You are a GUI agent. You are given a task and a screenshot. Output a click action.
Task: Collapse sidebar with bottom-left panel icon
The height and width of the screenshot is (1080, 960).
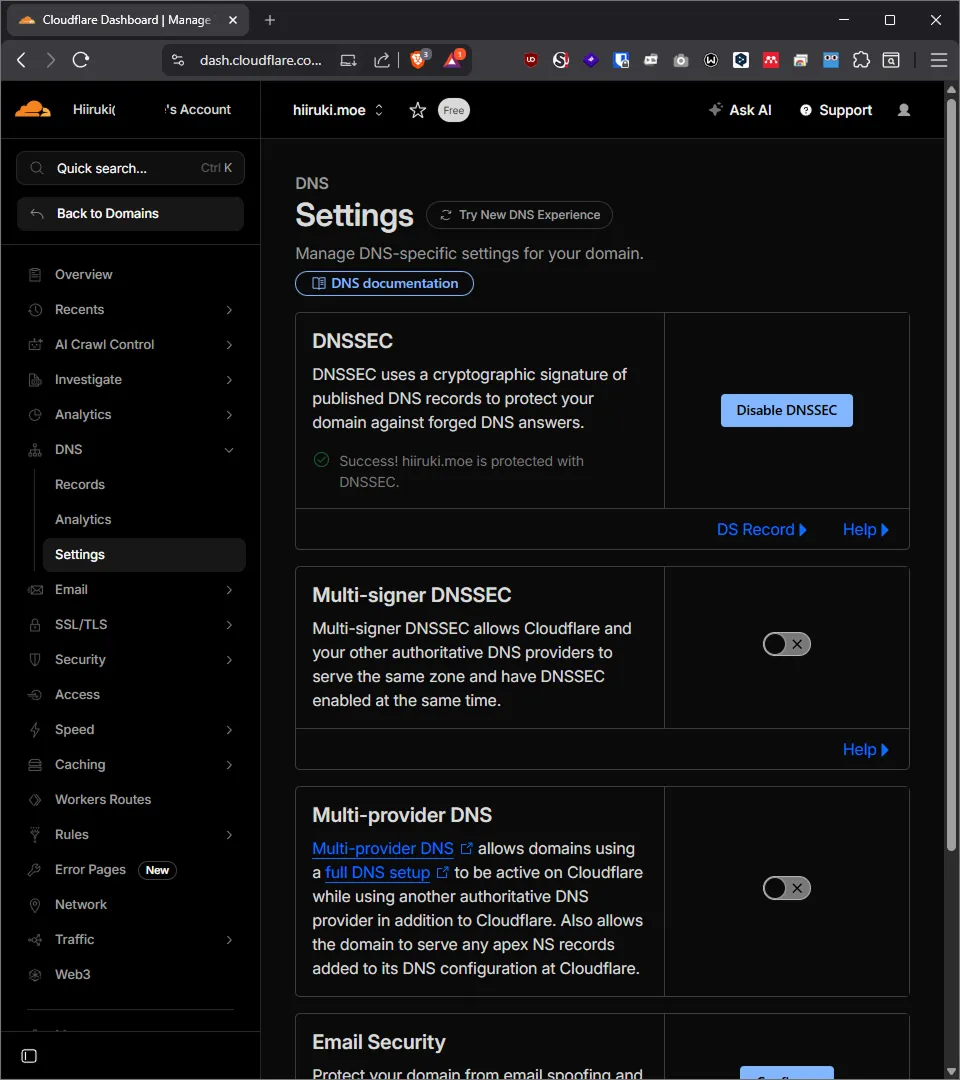click(x=29, y=1056)
